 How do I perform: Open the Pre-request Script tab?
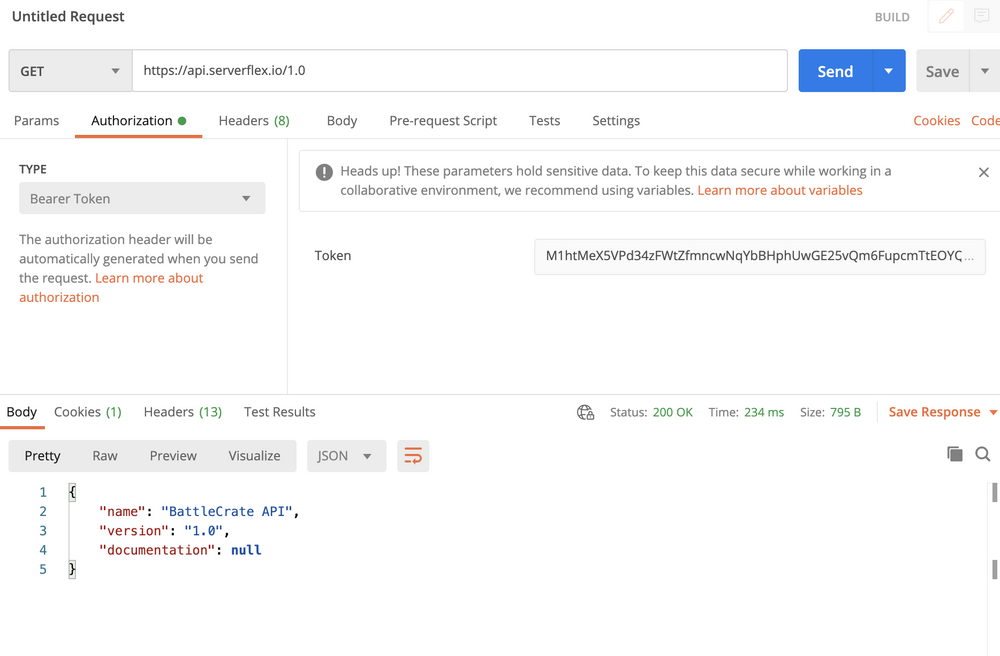coord(443,120)
